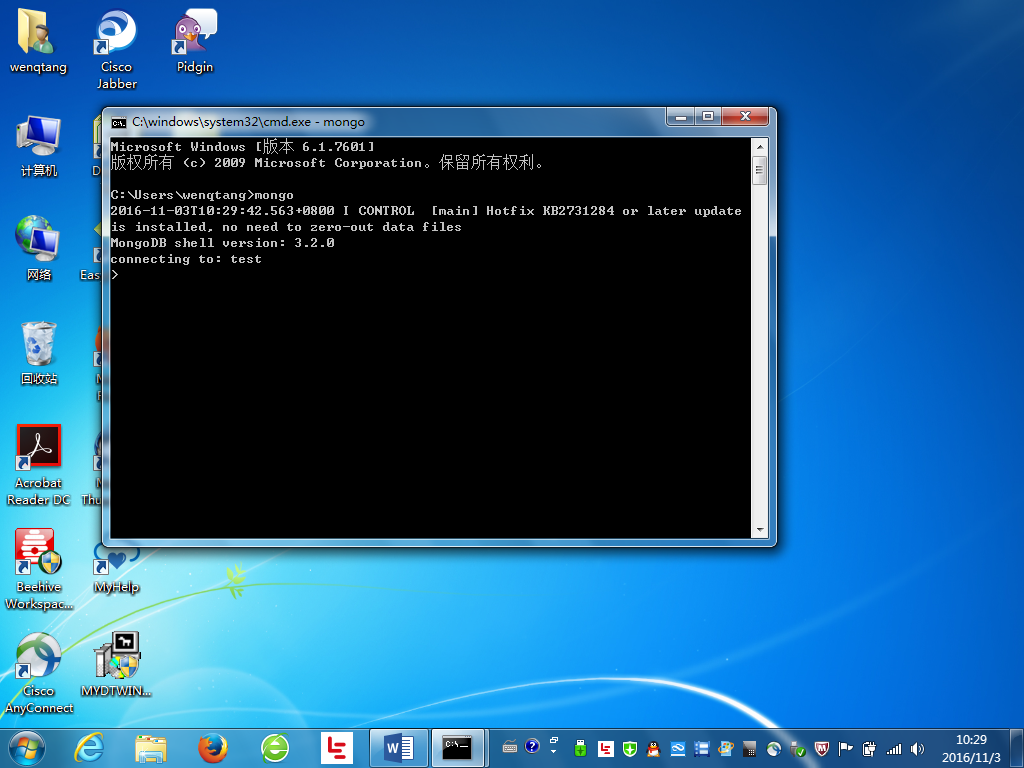Open the Beehive Workspace shortcut
The image size is (1024, 768).
(x=39, y=569)
